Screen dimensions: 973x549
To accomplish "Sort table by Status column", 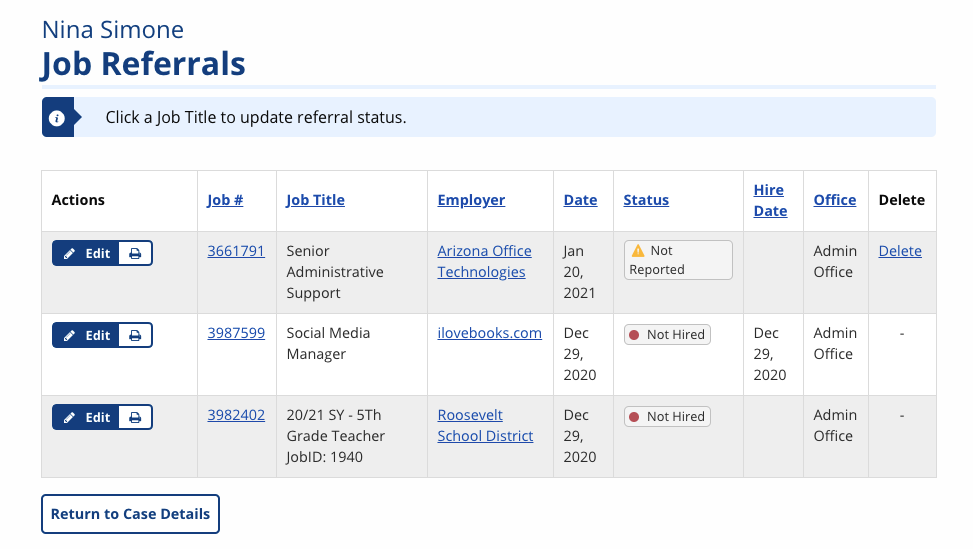I will (x=646, y=200).
